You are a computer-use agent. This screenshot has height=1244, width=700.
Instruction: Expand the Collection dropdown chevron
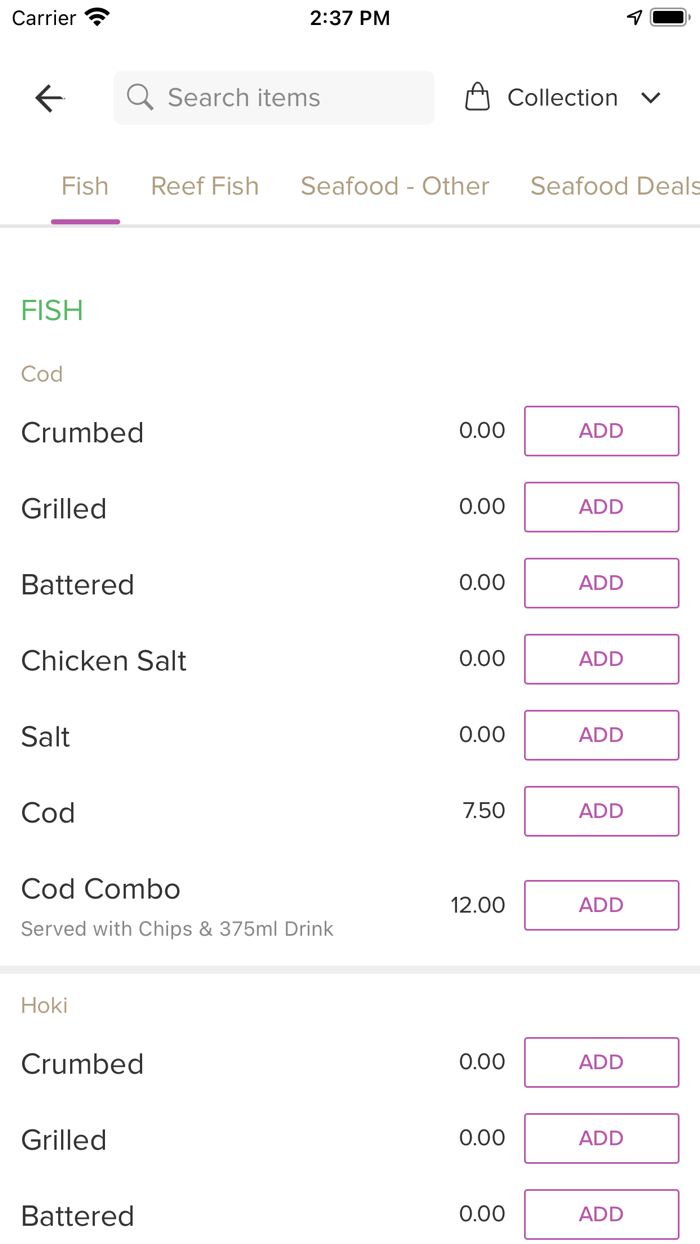[x=651, y=98]
